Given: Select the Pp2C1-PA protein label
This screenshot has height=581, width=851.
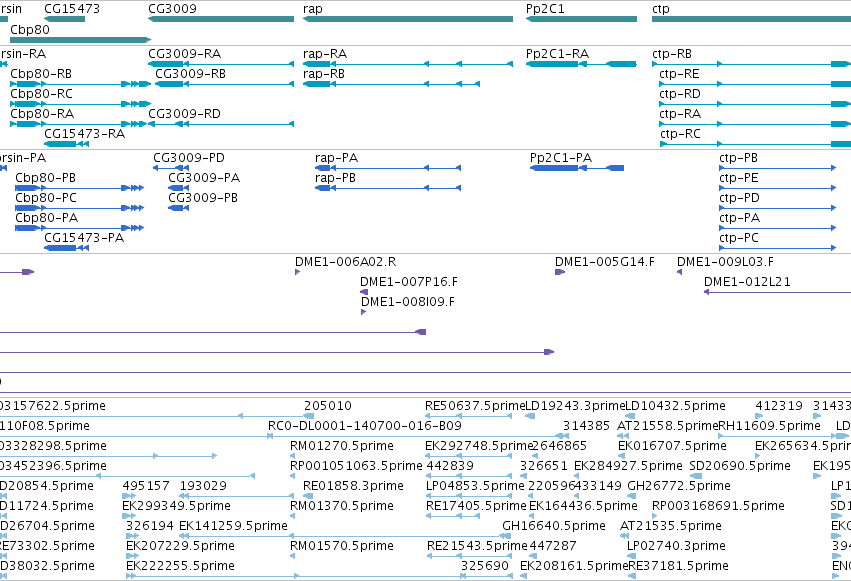Looking at the screenshot, I should (x=561, y=158).
